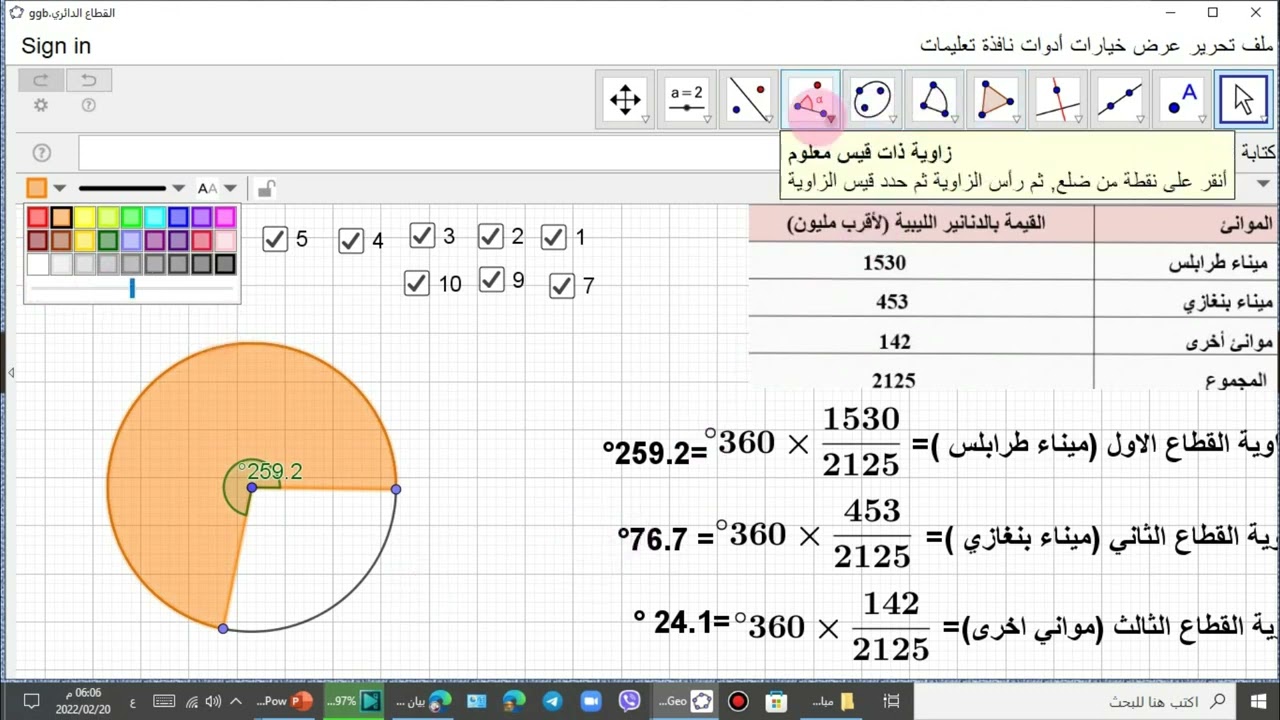Open input bar help icon
Image resolution: width=1280 pixels, height=720 pixels.
pos(41,153)
